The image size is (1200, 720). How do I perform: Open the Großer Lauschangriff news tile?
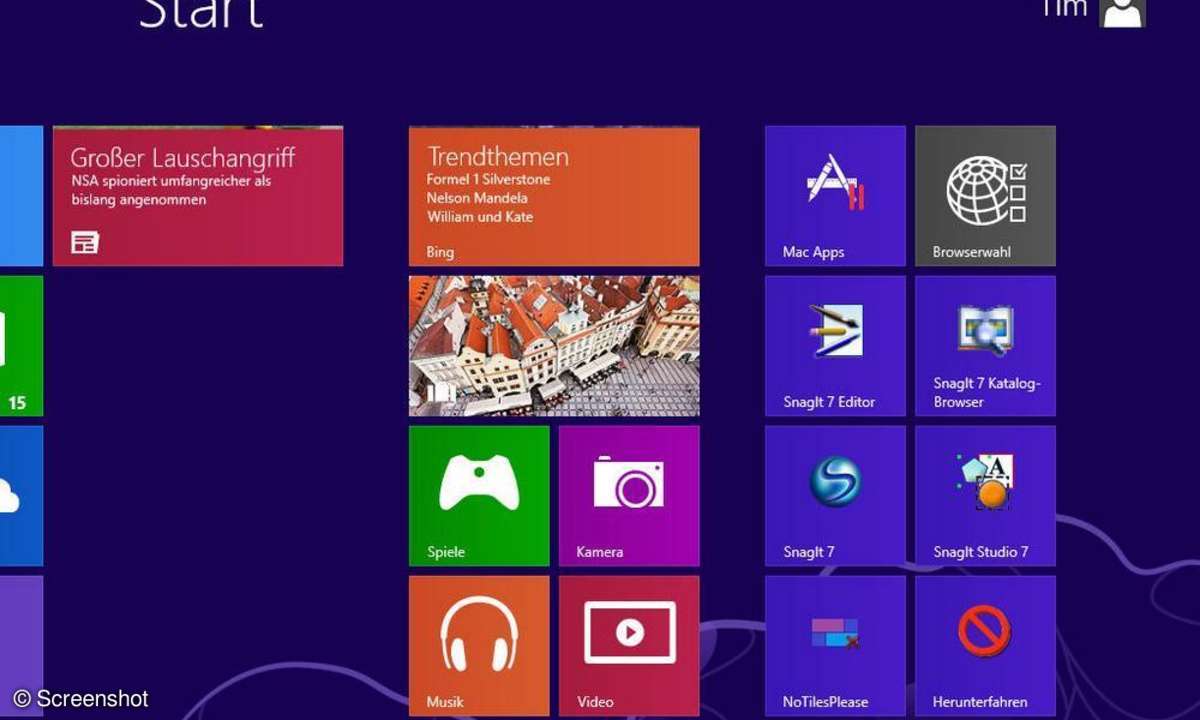(198, 196)
